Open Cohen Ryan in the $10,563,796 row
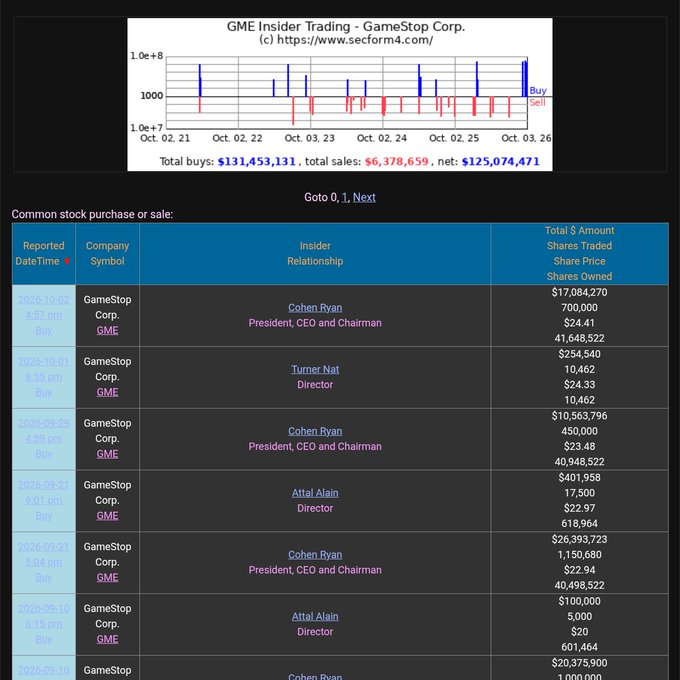680x680 pixels. 315,431
